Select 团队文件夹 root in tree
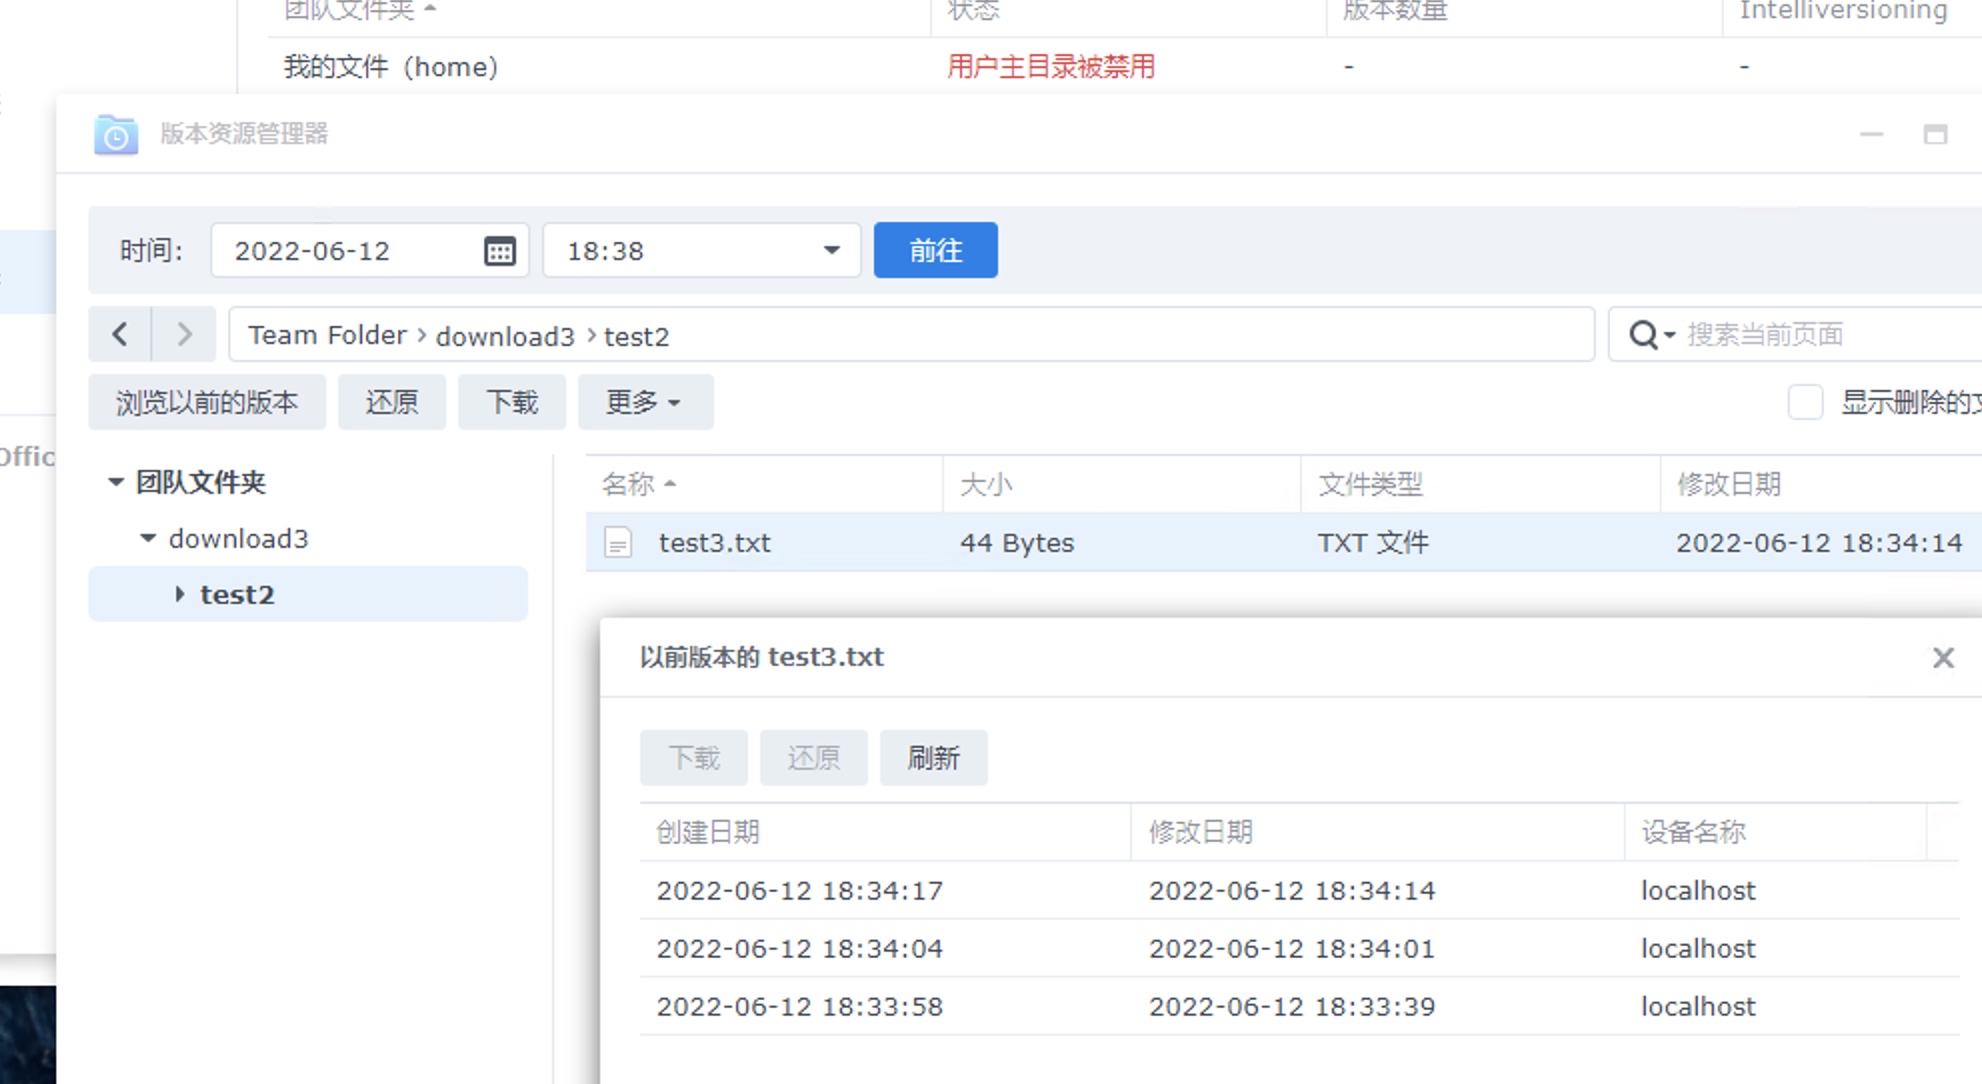 click(201, 482)
